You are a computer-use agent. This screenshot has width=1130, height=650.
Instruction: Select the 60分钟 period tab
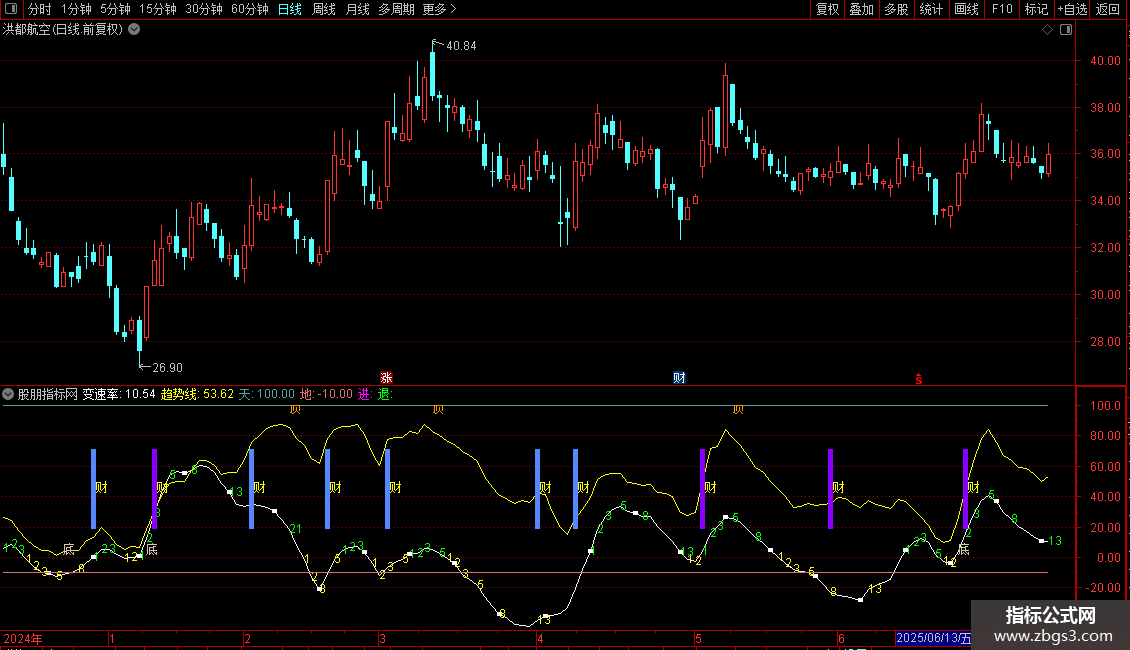tap(249, 10)
